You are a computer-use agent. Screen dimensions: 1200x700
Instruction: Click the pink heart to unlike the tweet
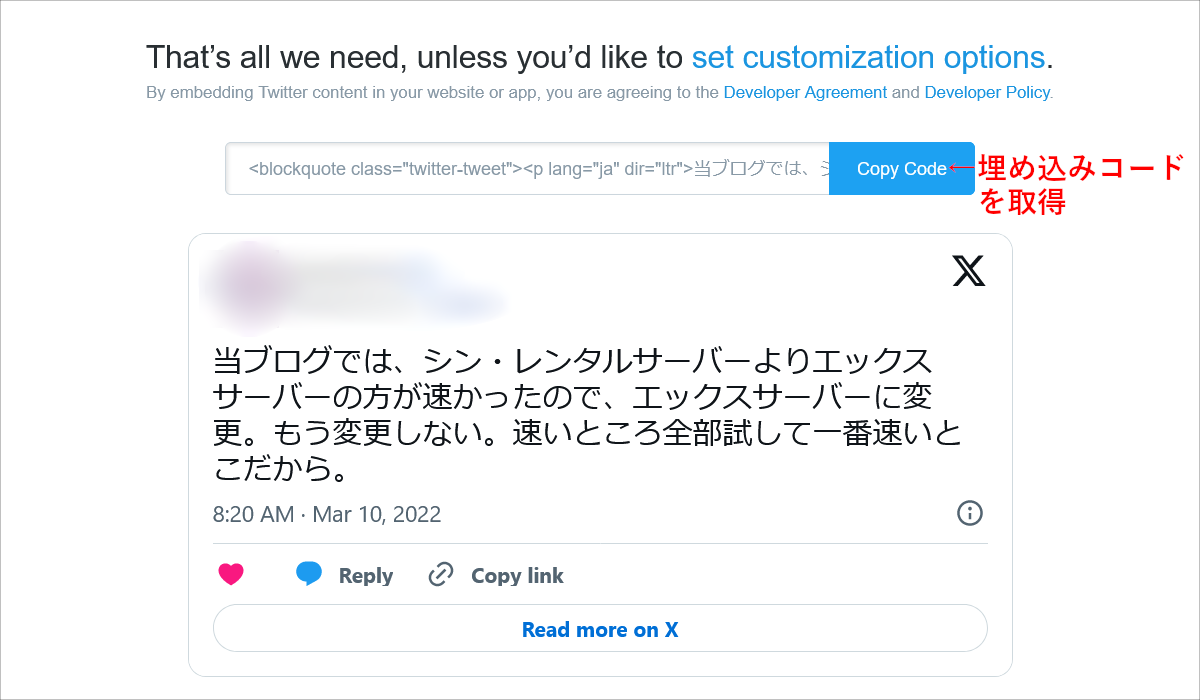231,575
